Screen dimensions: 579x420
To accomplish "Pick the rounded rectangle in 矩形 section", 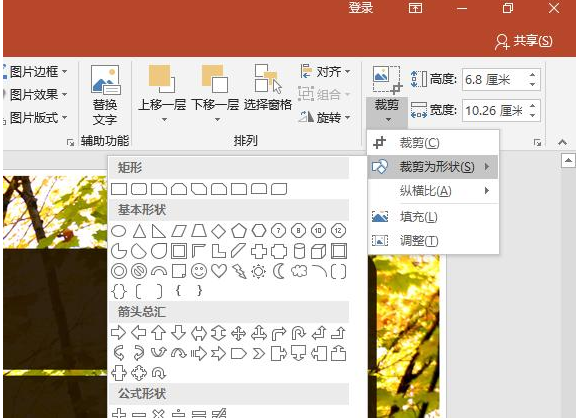I will point(139,189).
